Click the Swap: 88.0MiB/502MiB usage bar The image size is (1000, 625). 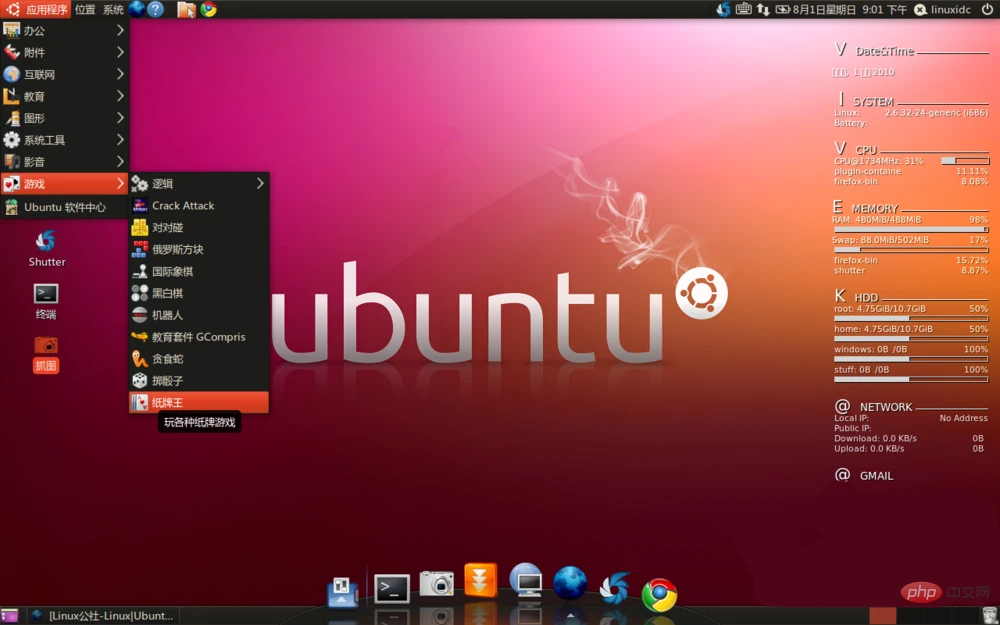click(911, 249)
